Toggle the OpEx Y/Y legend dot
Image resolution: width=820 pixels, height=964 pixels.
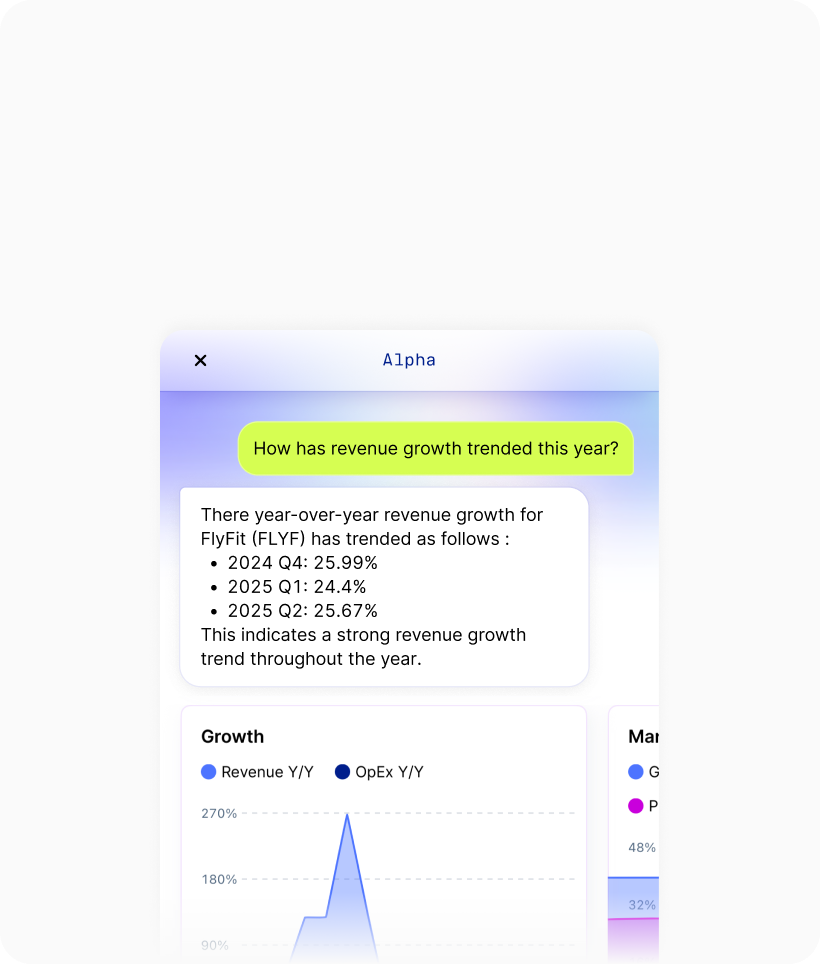tap(343, 772)
